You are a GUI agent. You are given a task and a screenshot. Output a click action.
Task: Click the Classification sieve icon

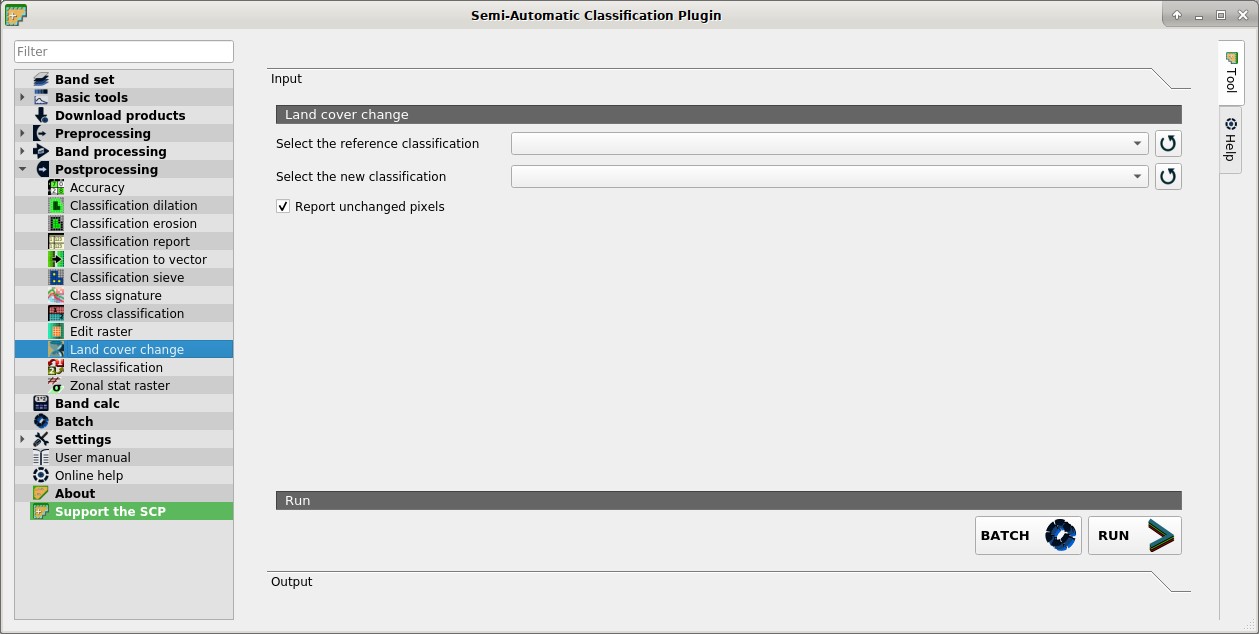[x=56, y=277]
